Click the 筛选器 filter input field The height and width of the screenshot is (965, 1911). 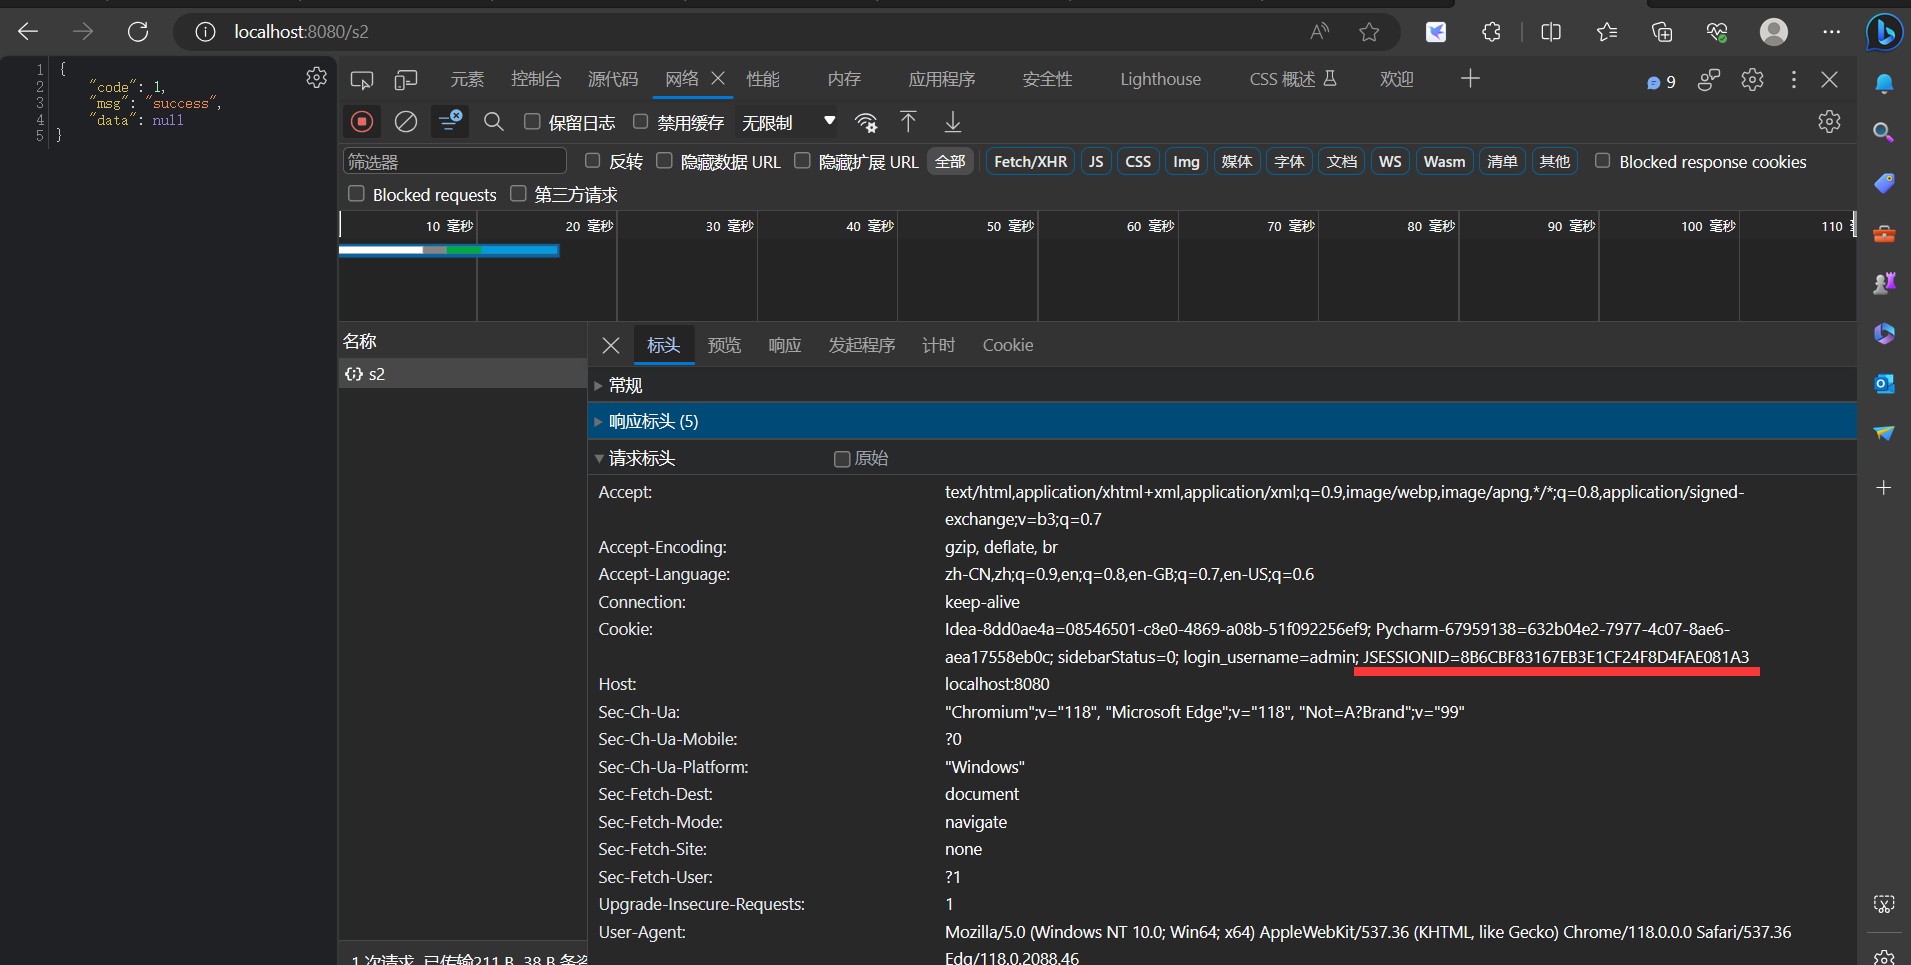click(x=455, y=162)
